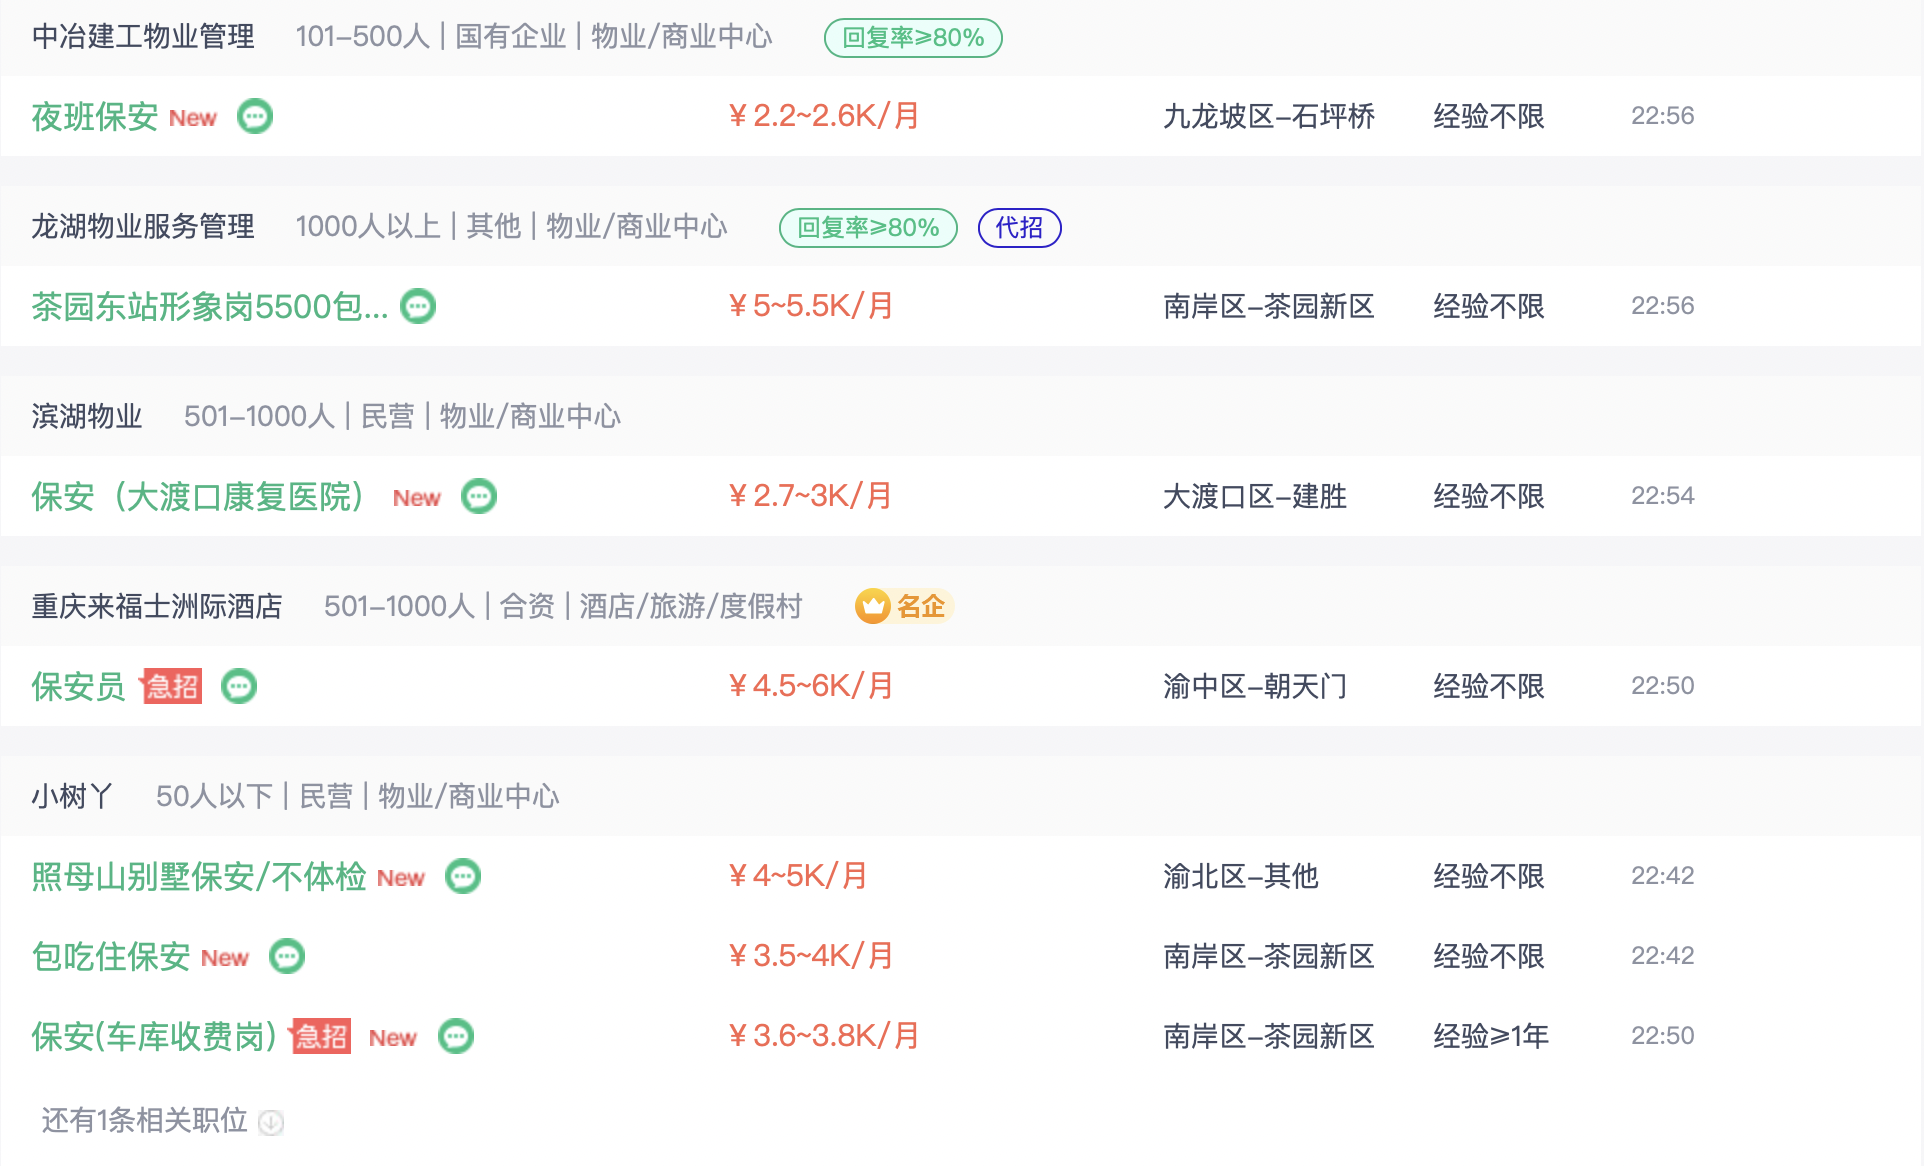
Task: Open chat icon for 照母山别墅保安 job
Action: 463,876
